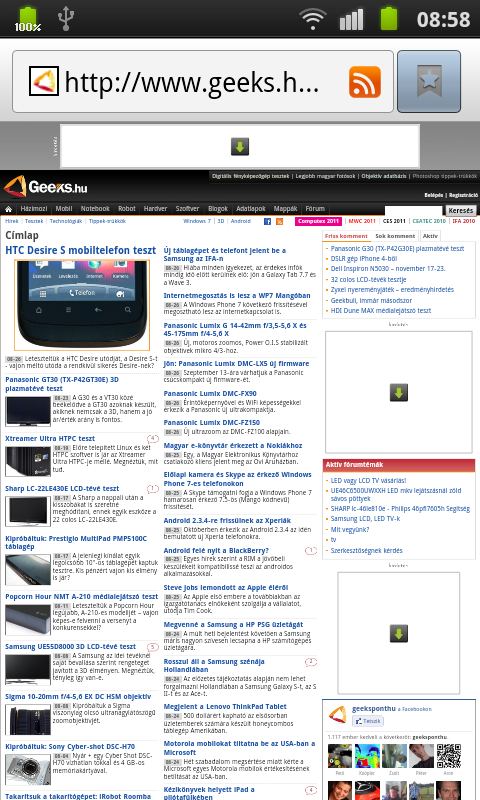The image size is (480, 800).
Task: Click the Keresés search button
Action: click(461, 210)
